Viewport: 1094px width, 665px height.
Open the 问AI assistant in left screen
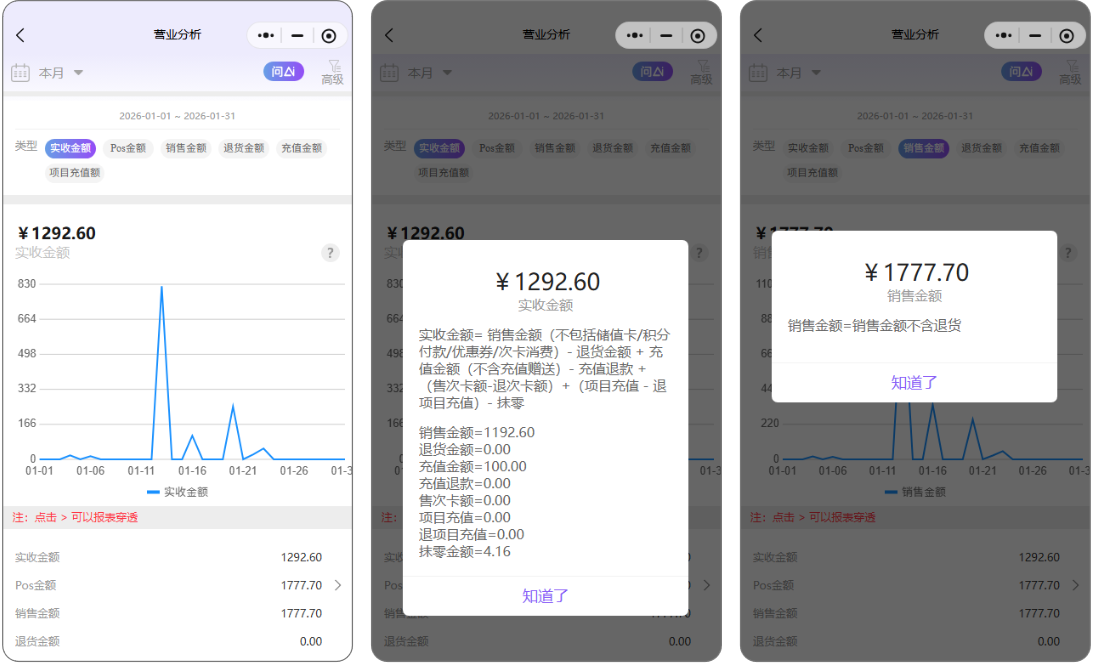tap(284, 71)
